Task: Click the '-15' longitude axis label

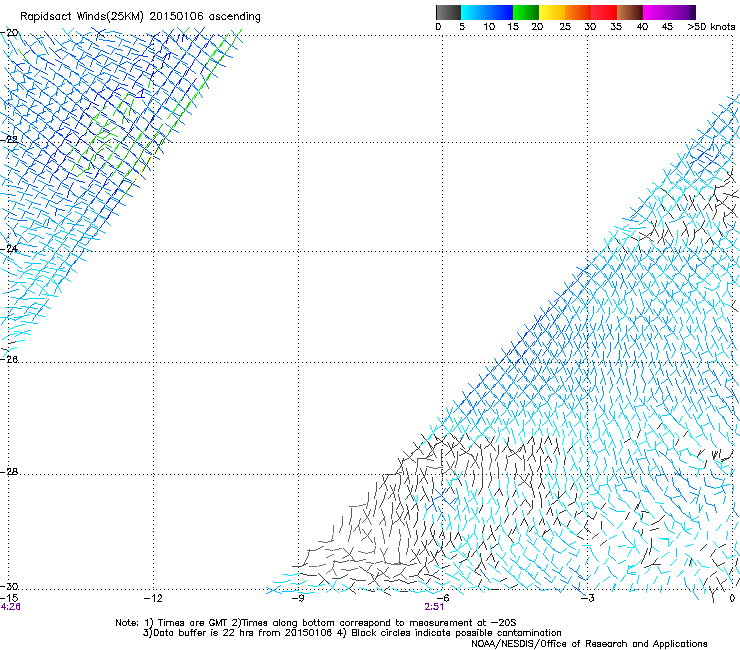Action: (x=9, y=598)
